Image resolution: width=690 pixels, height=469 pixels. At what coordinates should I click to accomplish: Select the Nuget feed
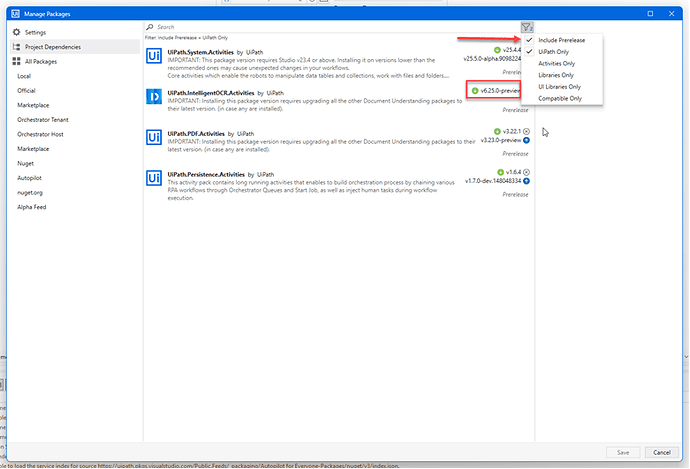coord(26,163)
